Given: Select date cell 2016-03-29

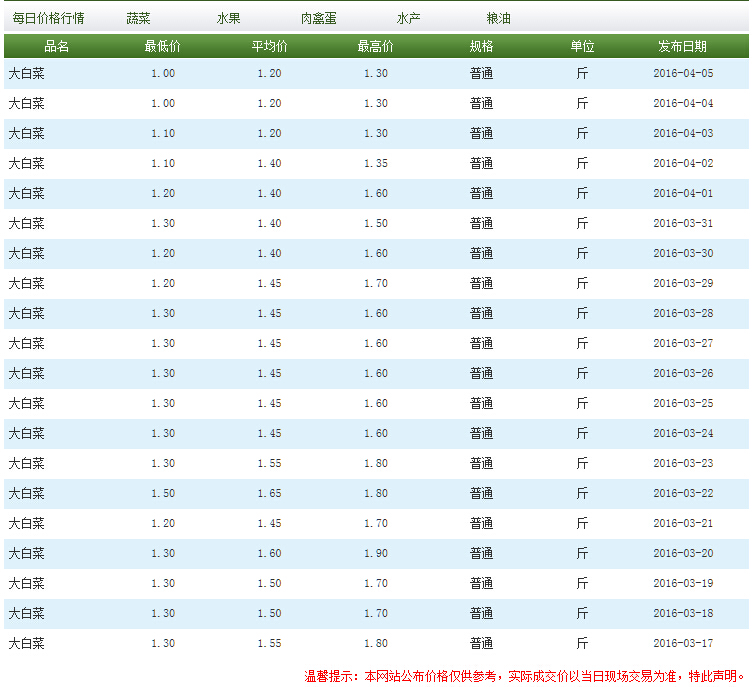Looking at the screenshot, I should pyautogui.click(x=683, y=283).
